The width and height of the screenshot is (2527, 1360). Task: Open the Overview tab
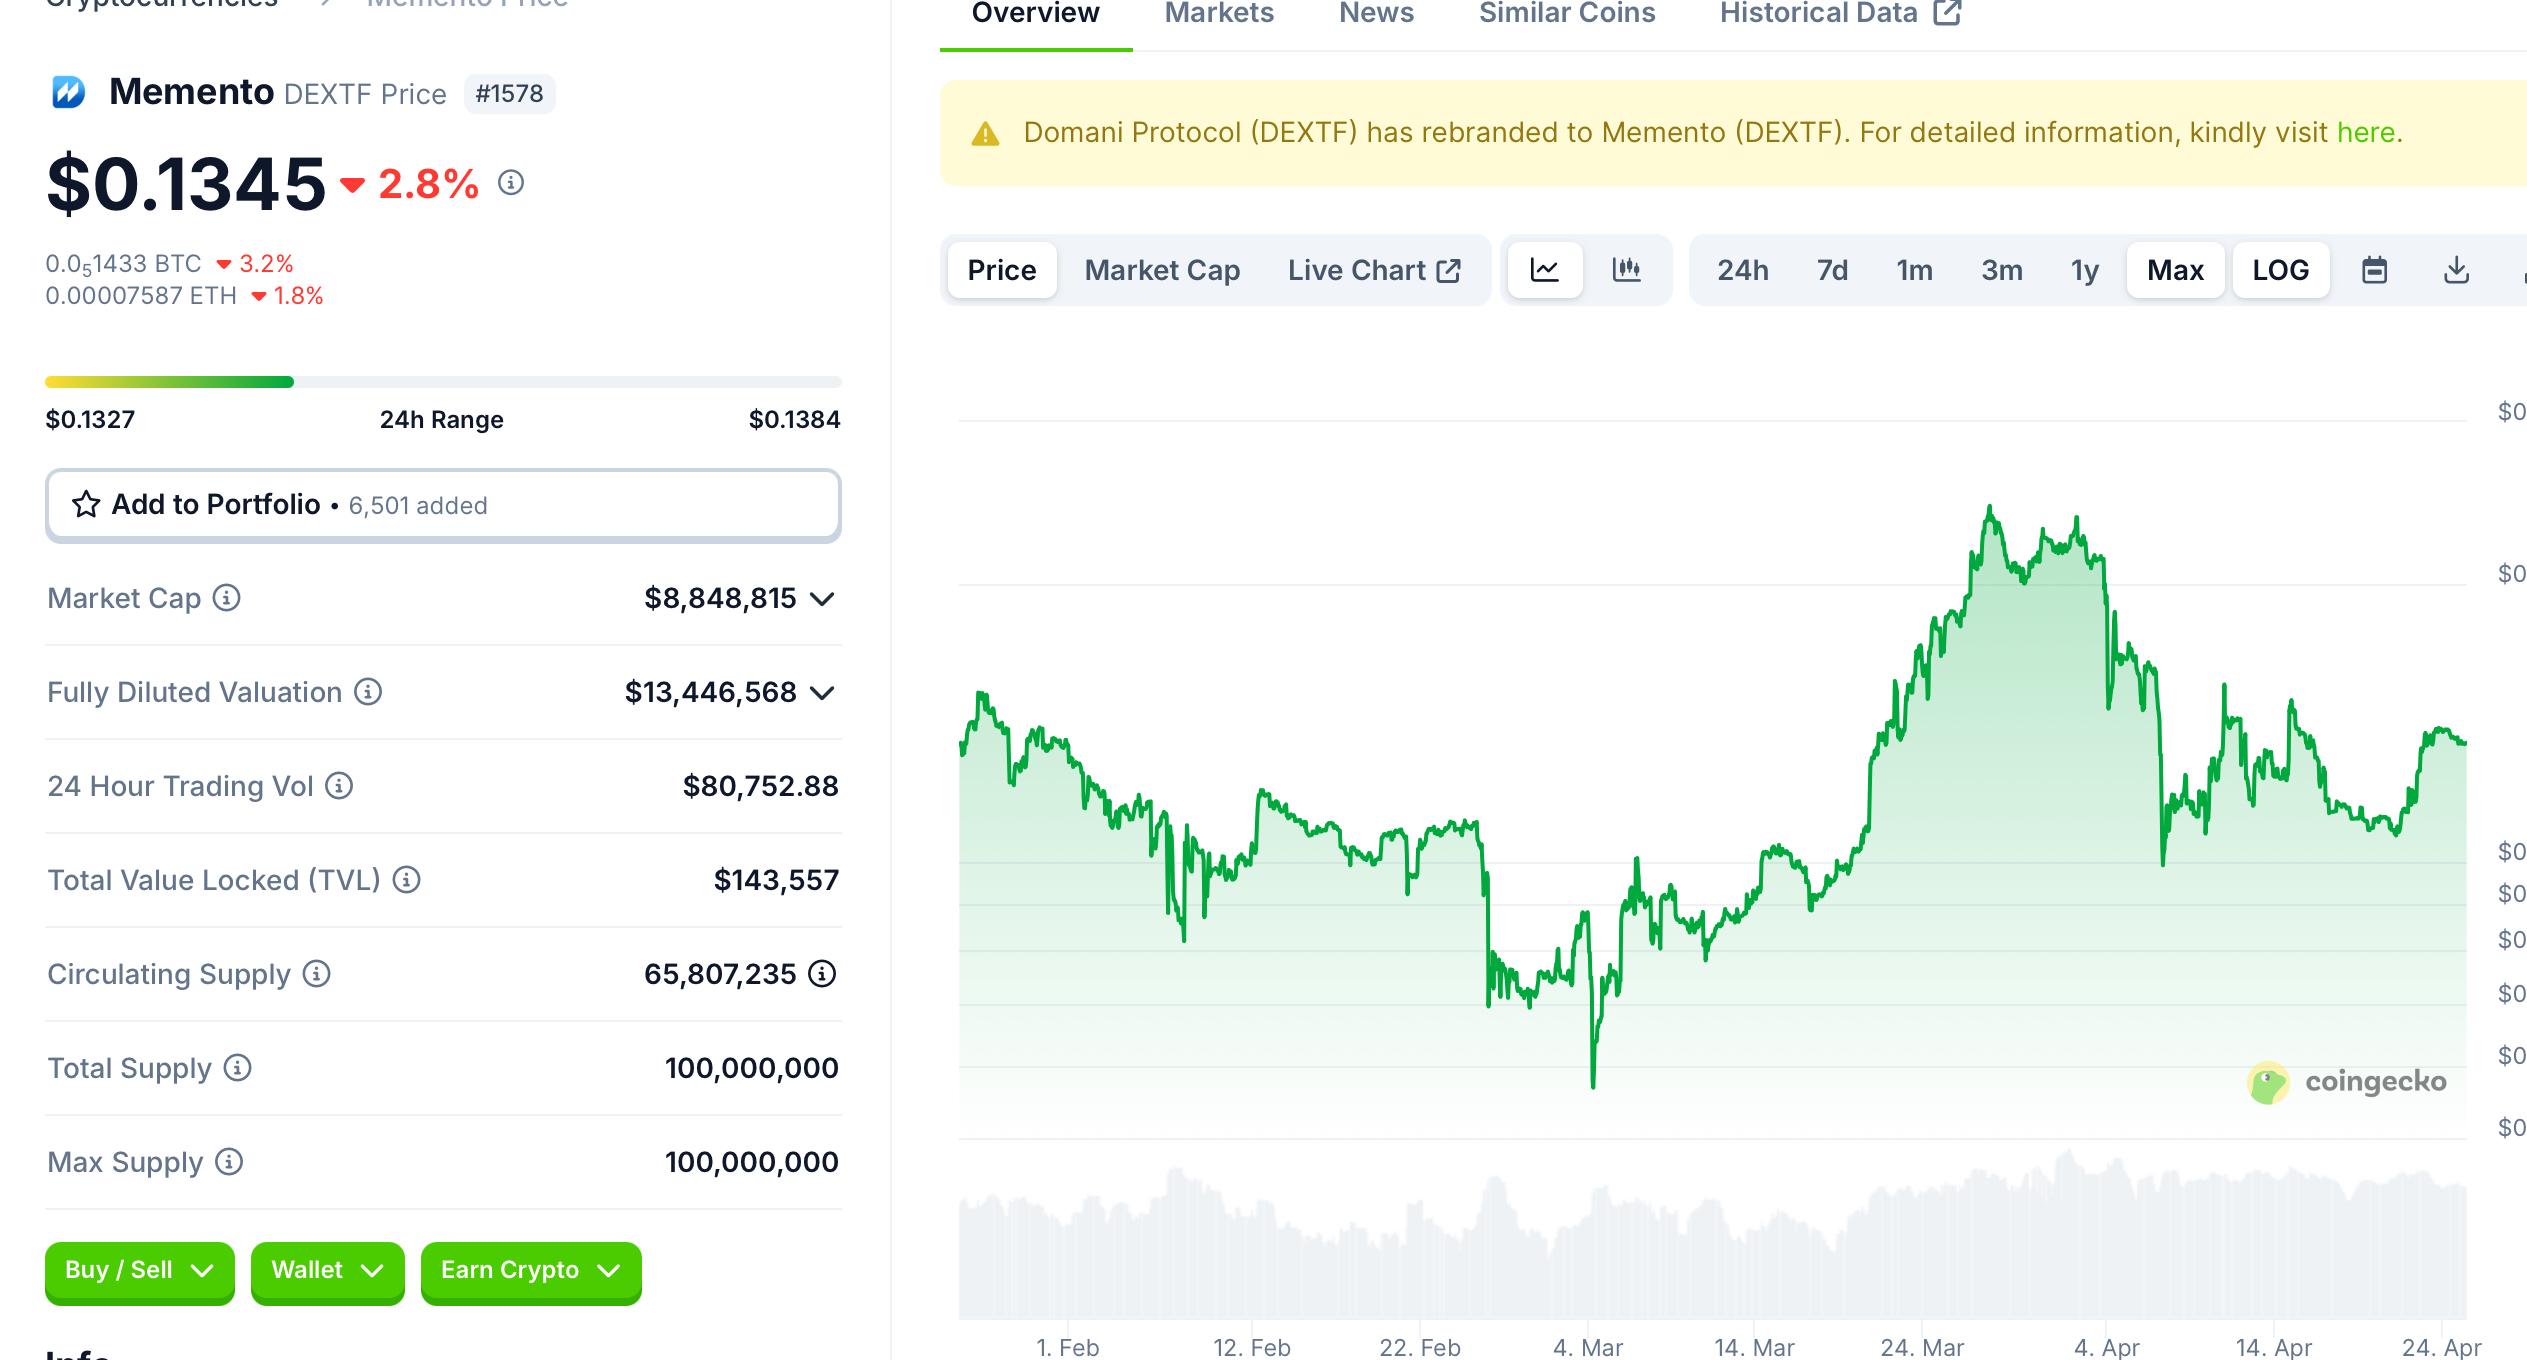tap(1036, 14)
